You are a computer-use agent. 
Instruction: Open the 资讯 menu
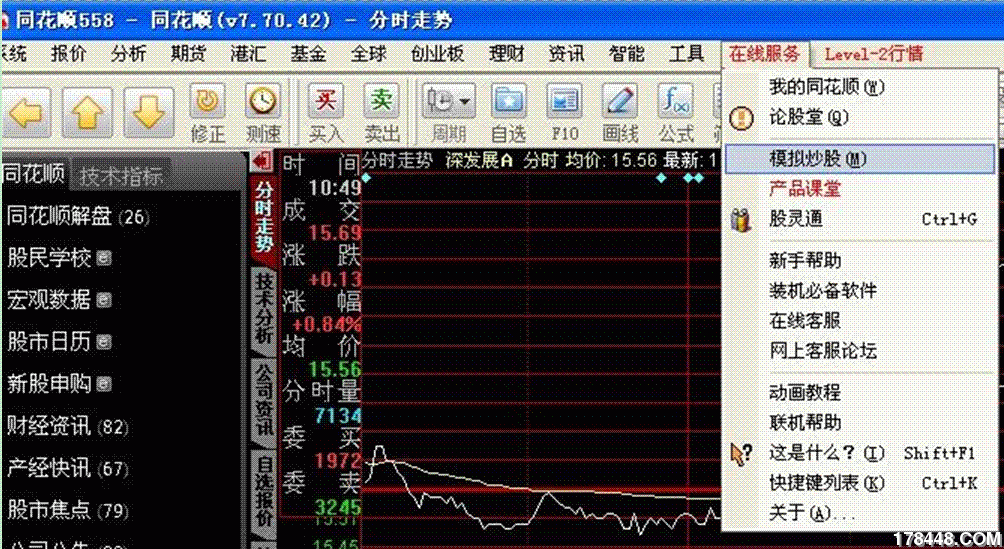566,54
